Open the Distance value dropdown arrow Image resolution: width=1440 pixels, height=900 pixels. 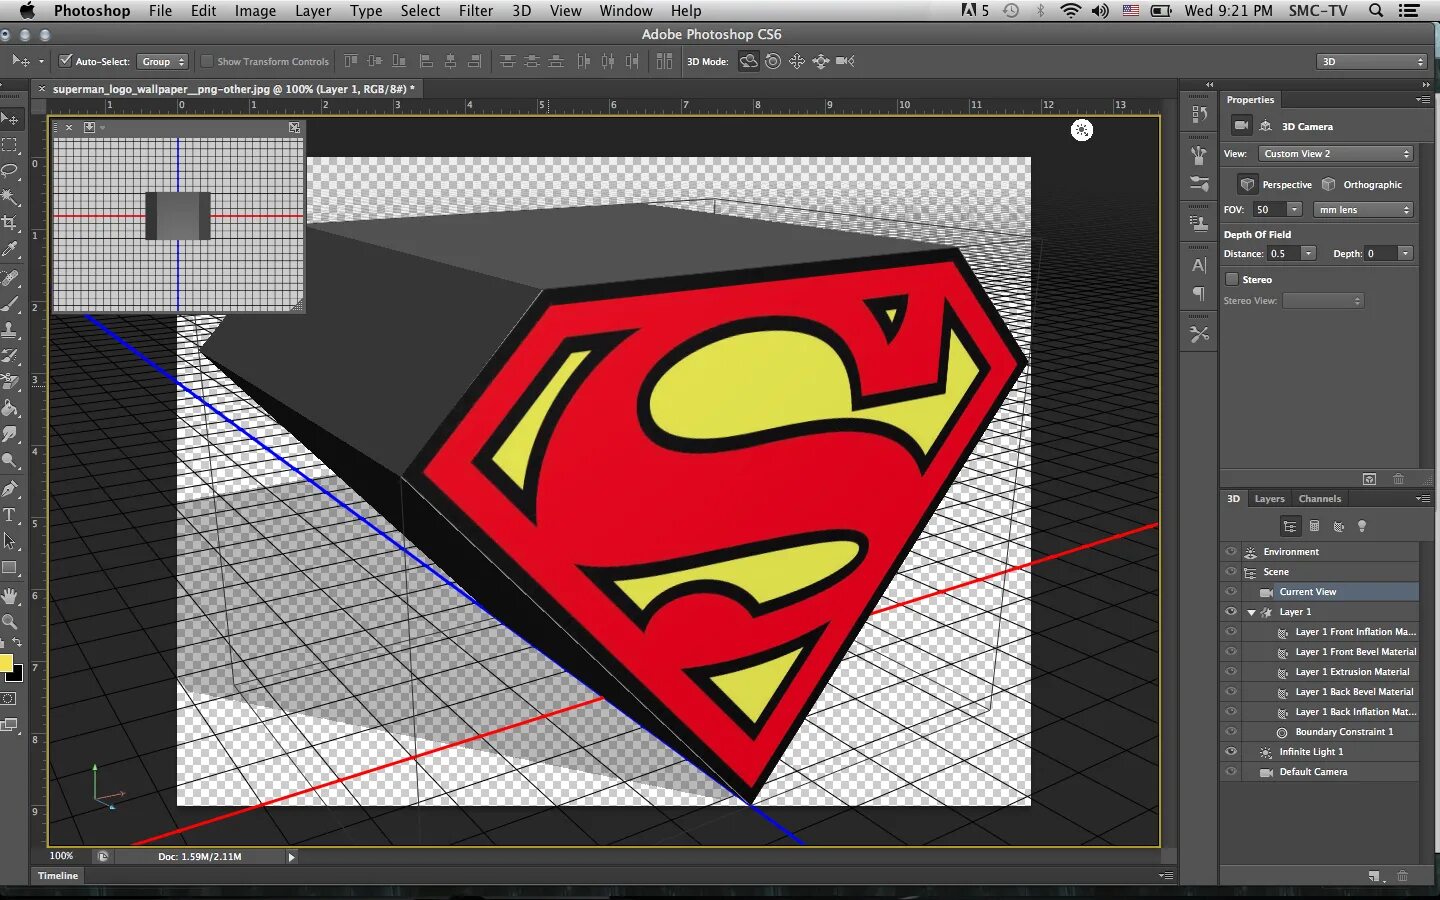click(x=1308, y=254)
